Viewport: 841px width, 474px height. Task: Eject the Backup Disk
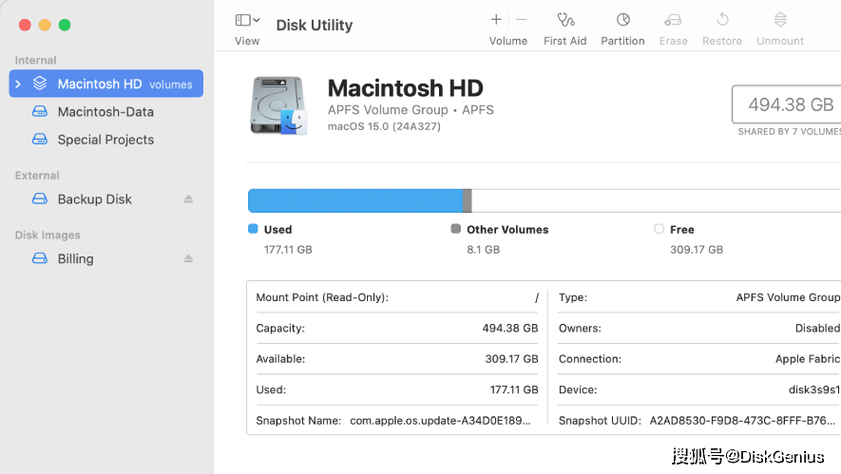pos(188,199)
